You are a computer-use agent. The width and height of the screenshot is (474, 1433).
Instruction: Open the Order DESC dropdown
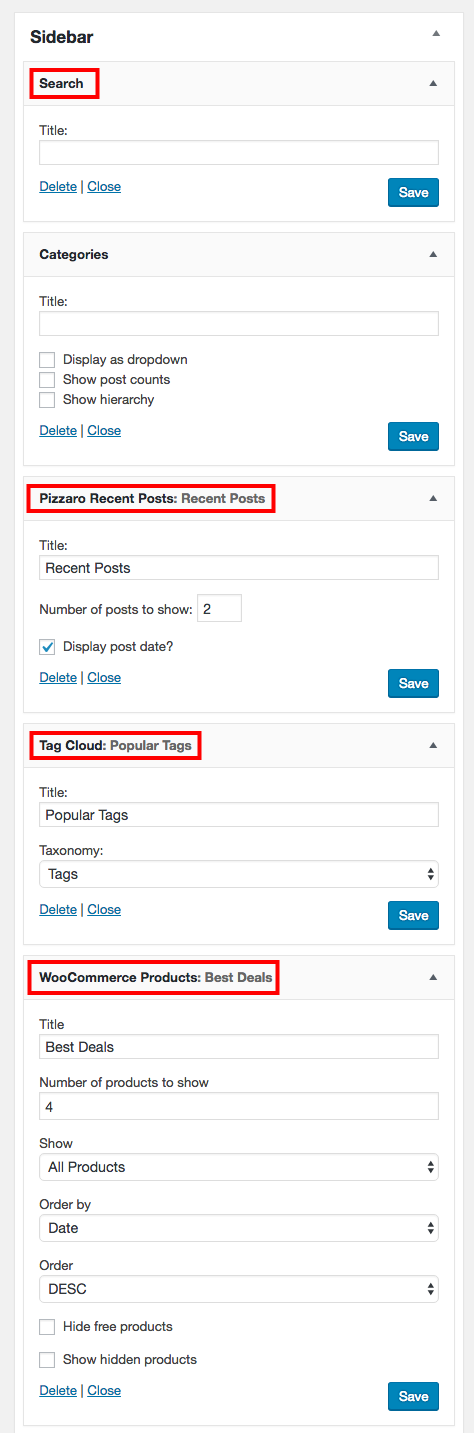[x=239, y=1289]
